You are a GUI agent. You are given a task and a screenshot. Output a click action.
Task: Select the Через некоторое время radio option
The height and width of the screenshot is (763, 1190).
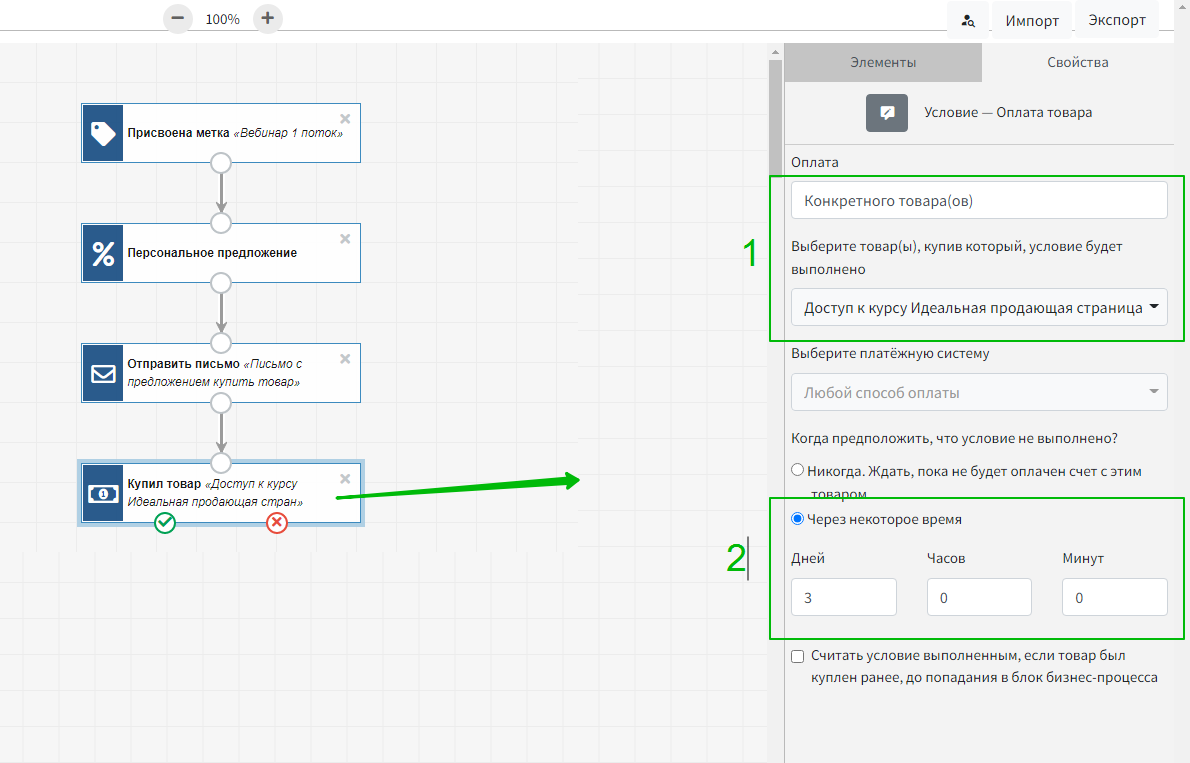pos(797,519)
